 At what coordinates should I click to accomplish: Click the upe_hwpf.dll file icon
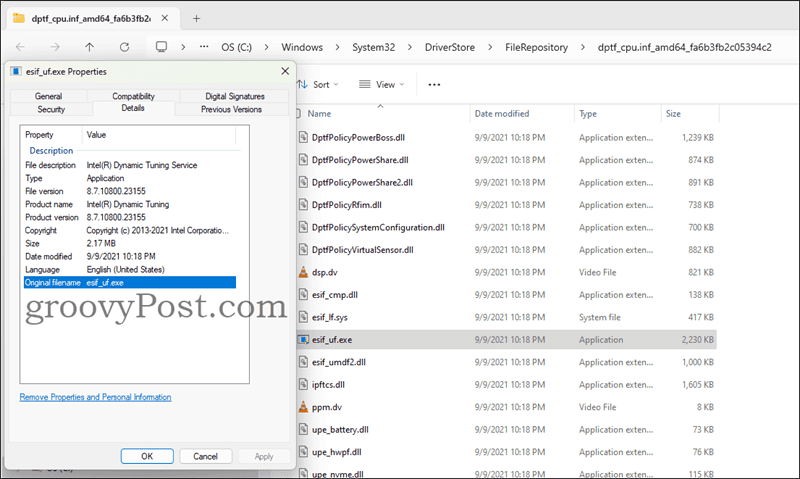click(303, 451)
